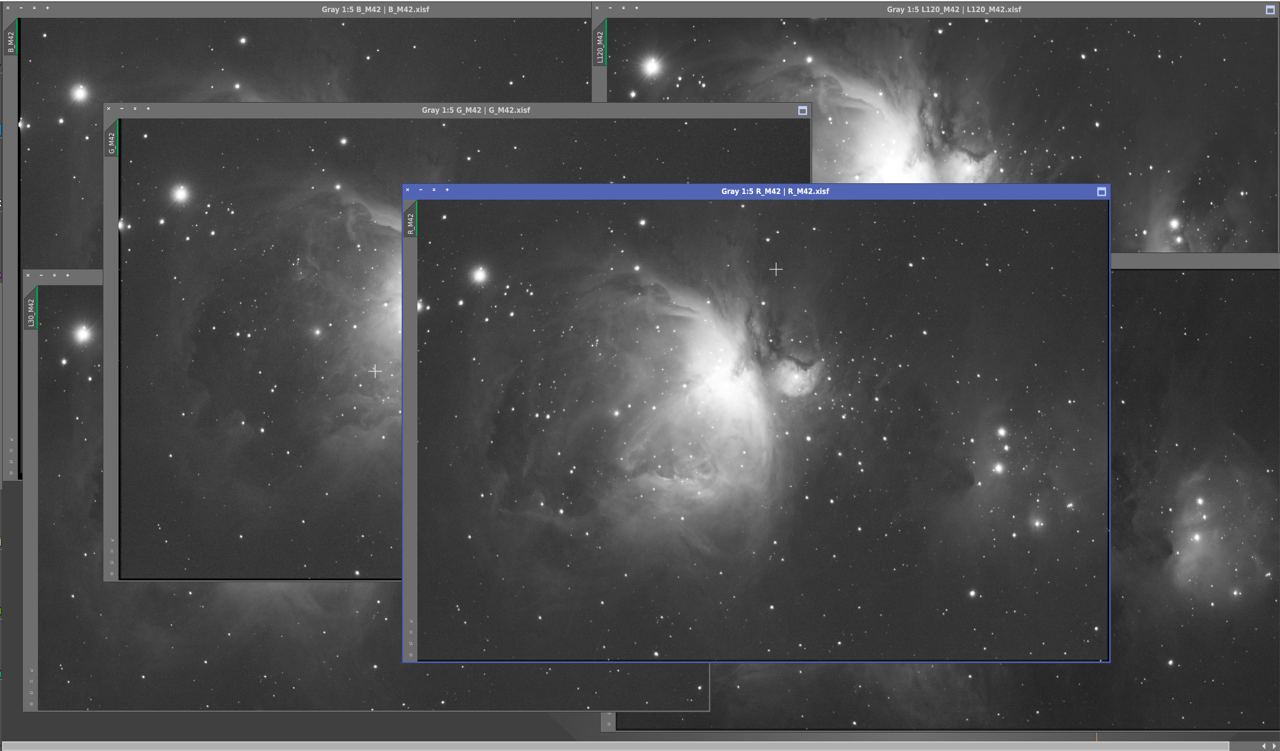Close the R_M42.xisf image window
Image resolution: width=1280 pixels, height=751 pixels.
point(408,190)
